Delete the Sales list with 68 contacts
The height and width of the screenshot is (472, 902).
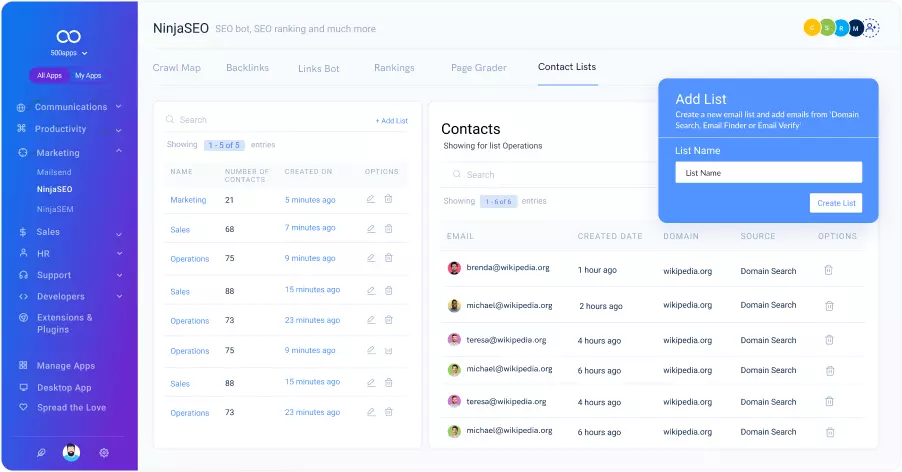click(389, 228)
